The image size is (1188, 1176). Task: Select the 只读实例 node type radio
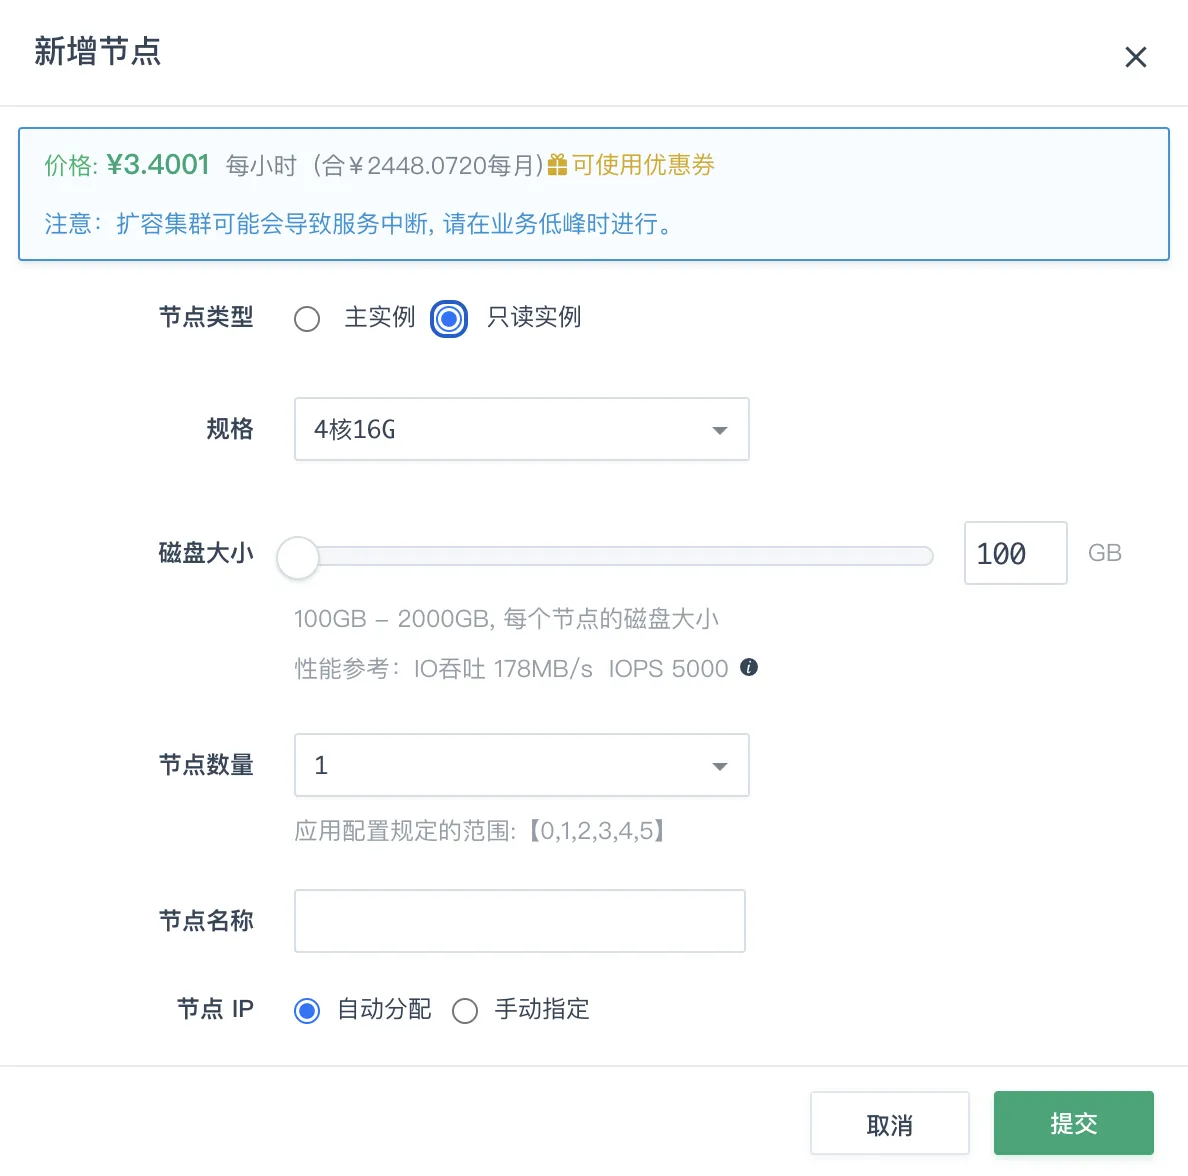coord(449,318)
